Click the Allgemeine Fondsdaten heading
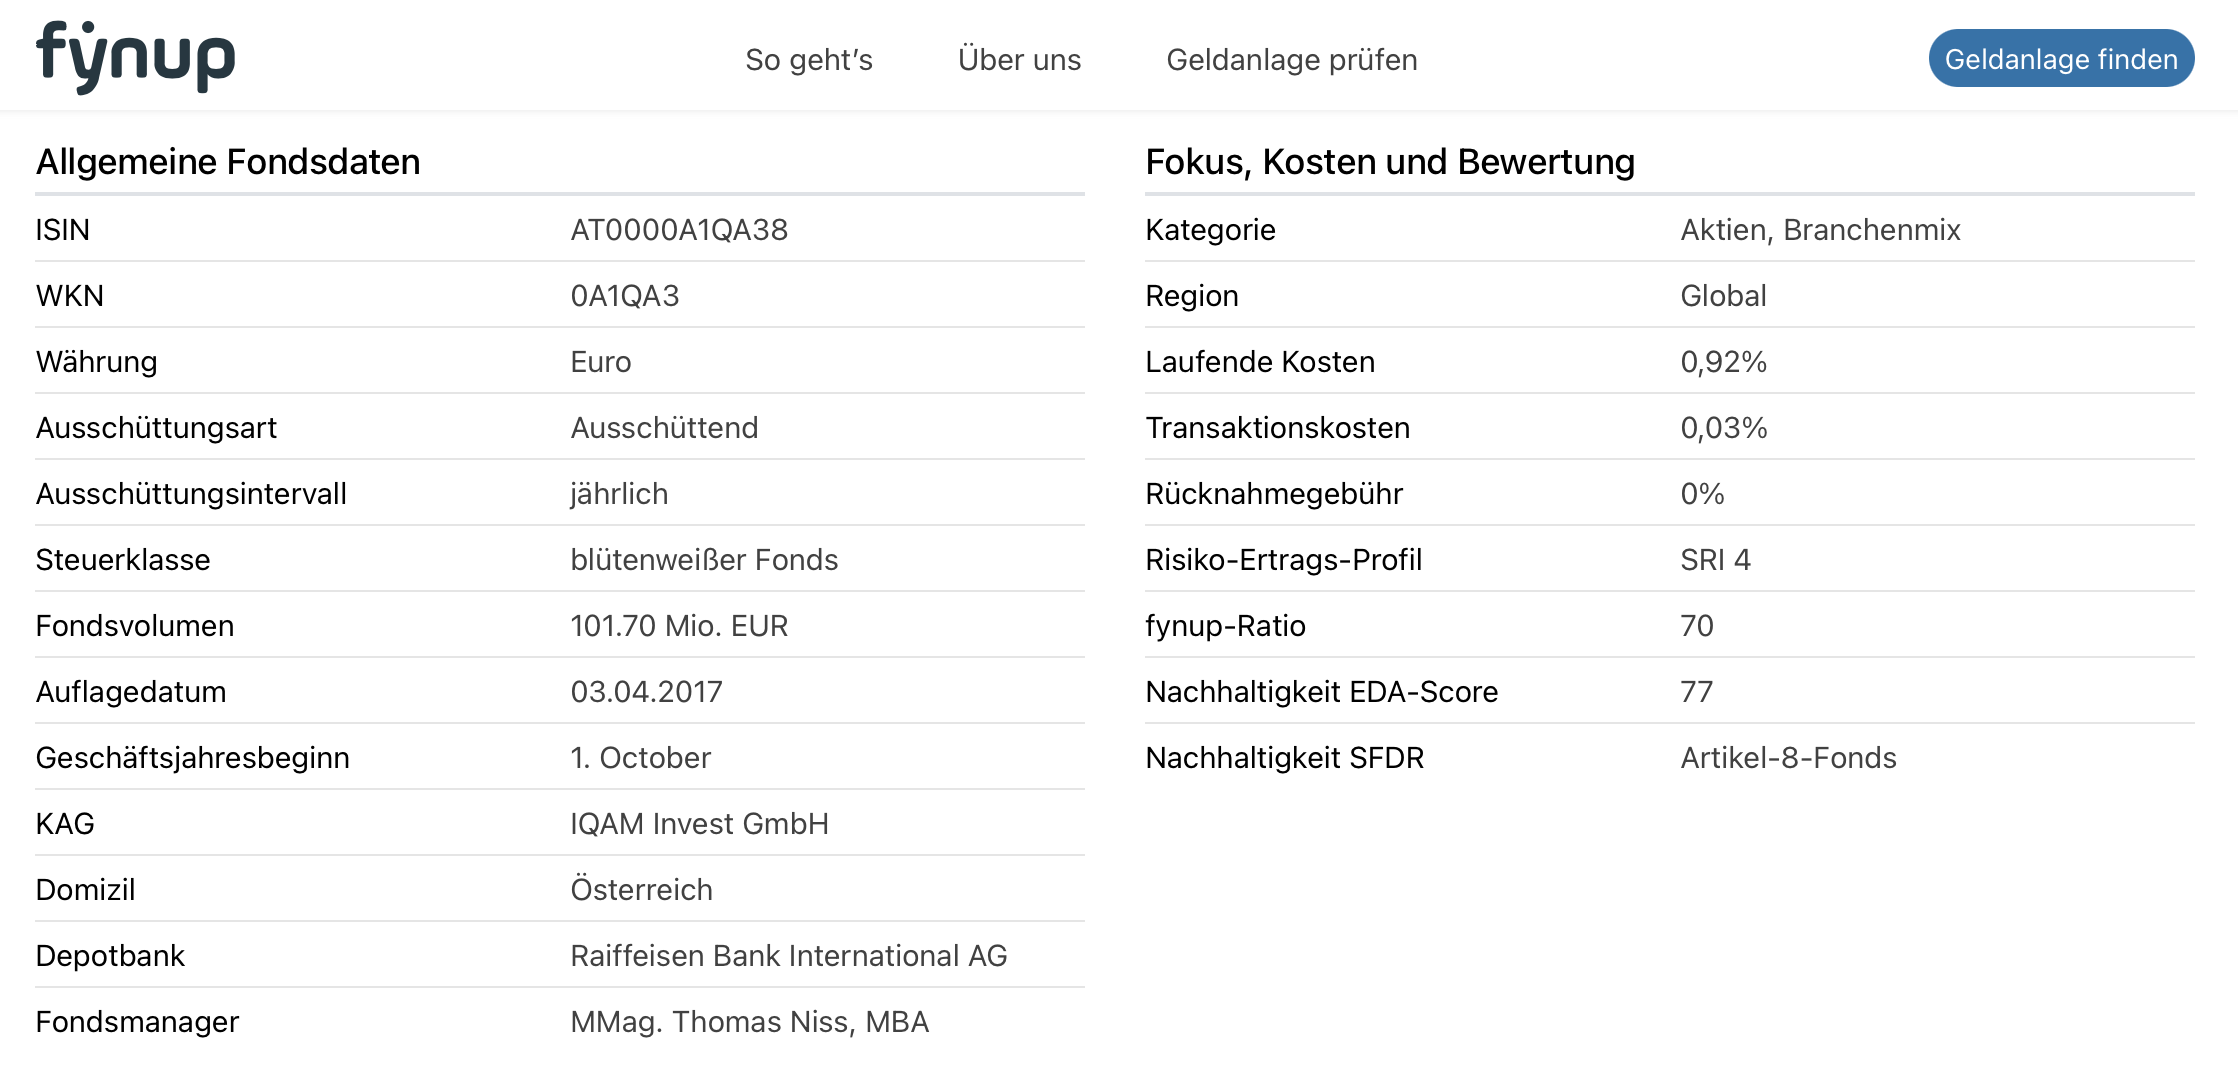 [x=228, y=162]
